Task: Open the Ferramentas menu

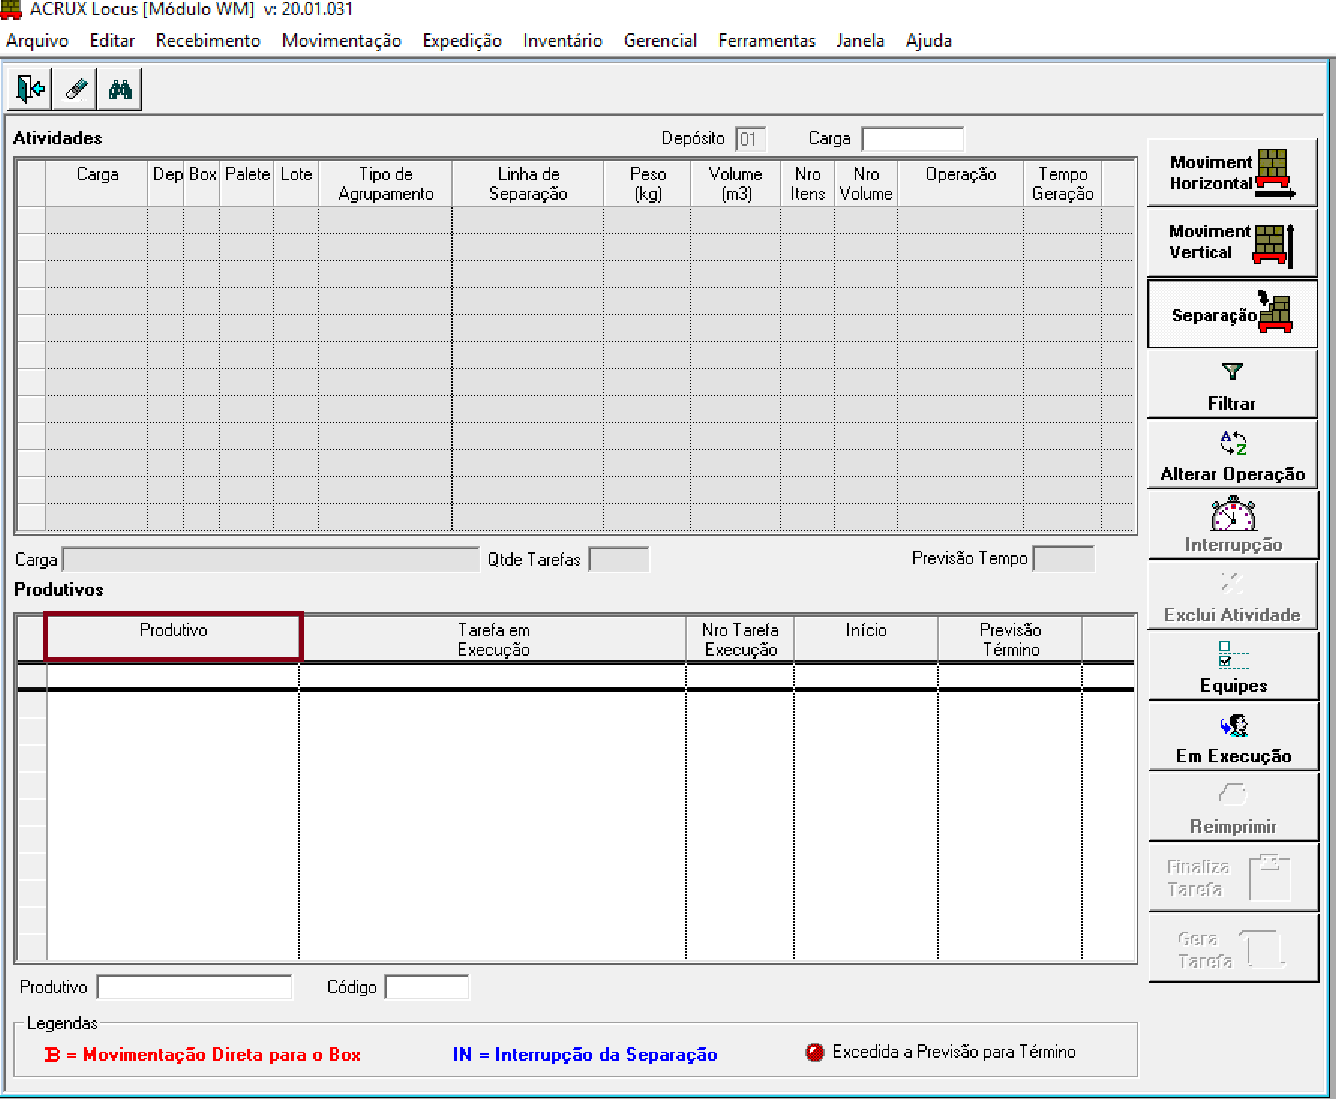Action: [x=767, y=41]
